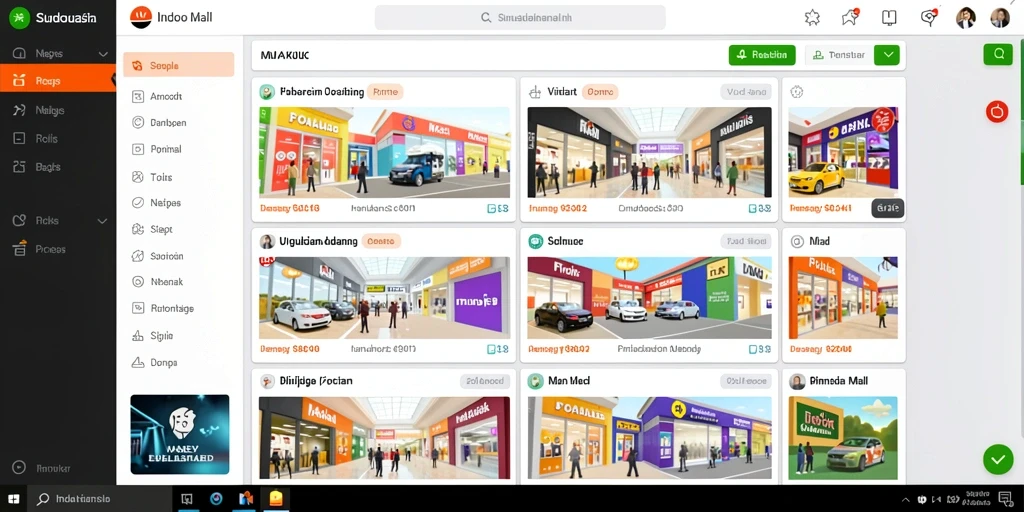Click the user avatar next to Ulguldam card title
This screenshot has height=512, width=1024.
(x=267, y=242)
